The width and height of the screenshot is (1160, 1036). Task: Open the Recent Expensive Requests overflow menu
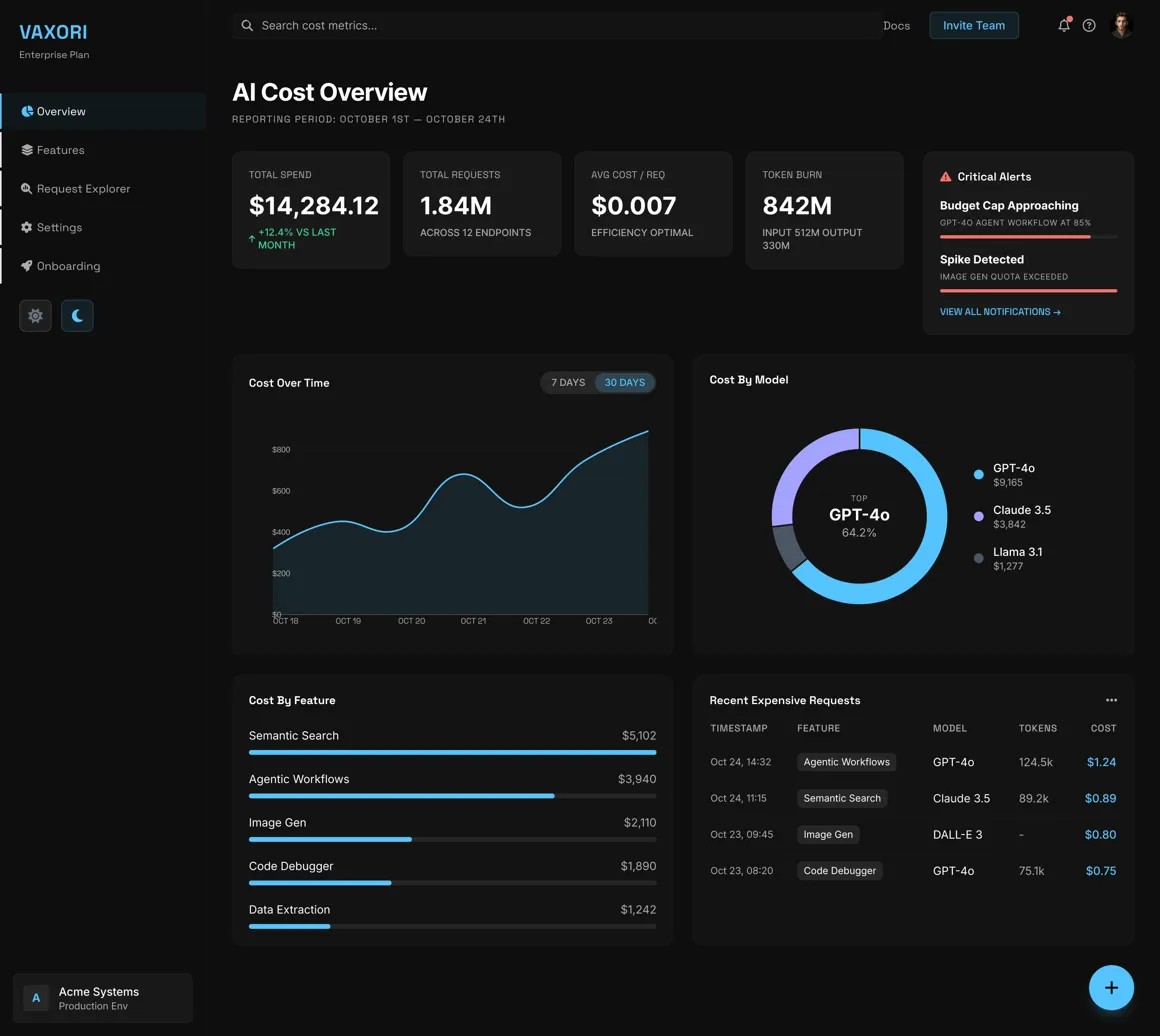tap(1111, 700)
